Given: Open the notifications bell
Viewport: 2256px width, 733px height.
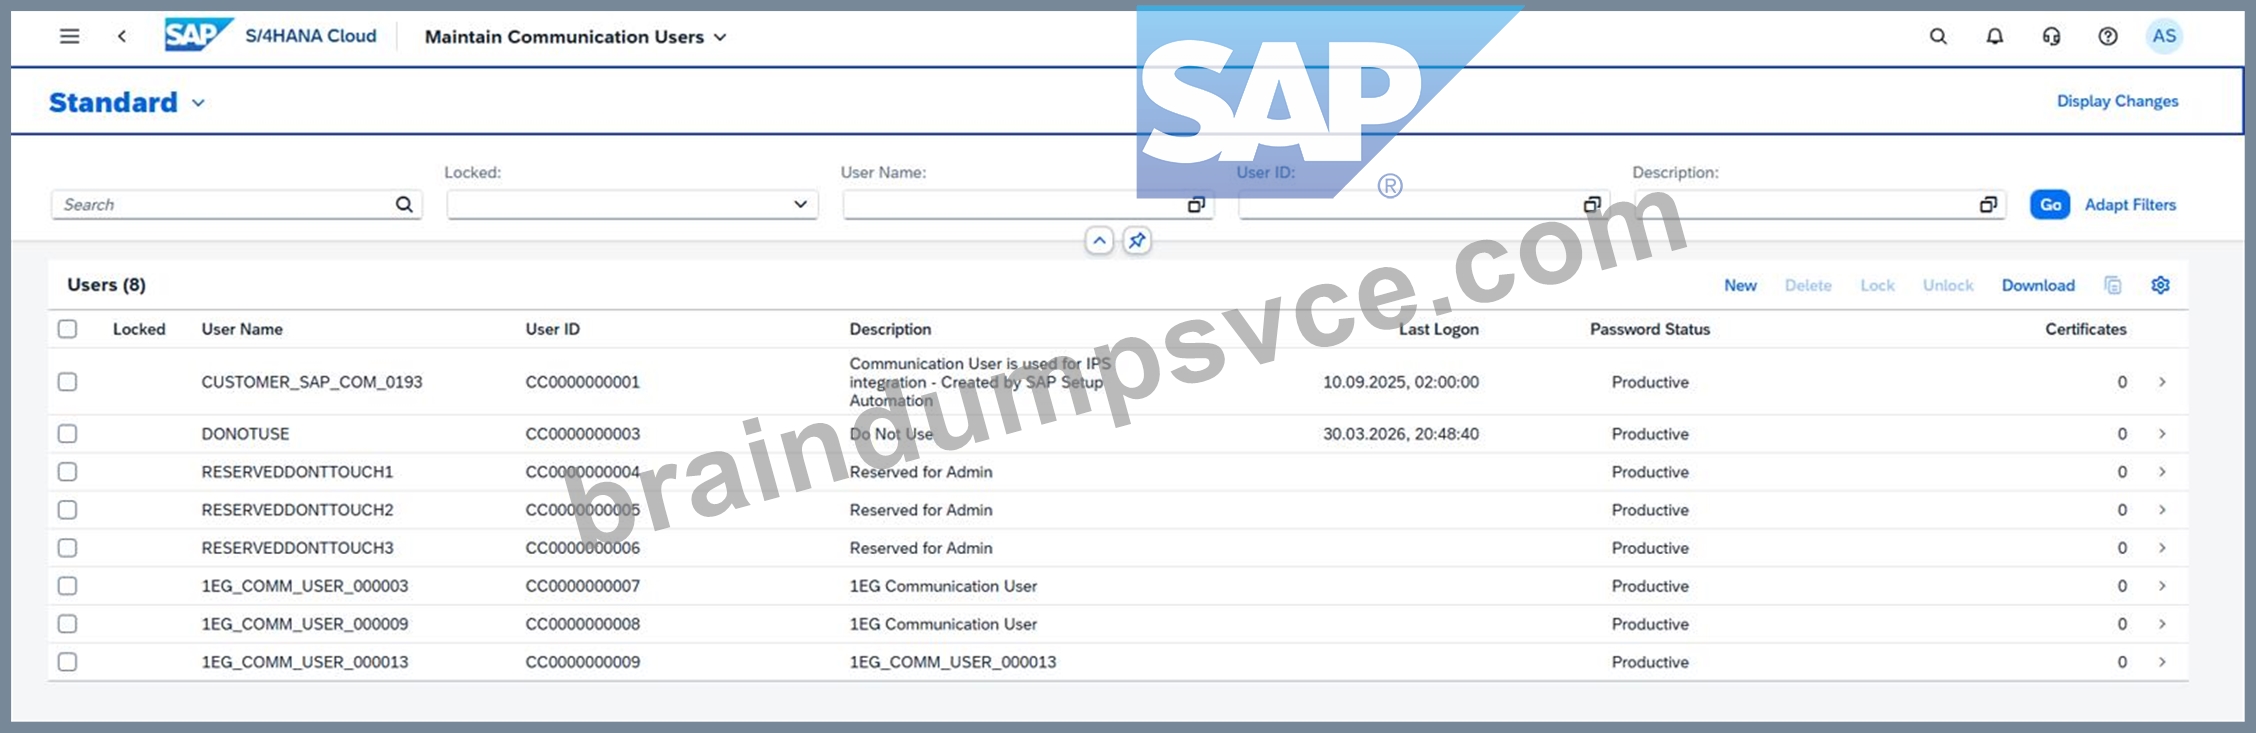Looking at the screenshot, I should click(x=1995, y=37).
